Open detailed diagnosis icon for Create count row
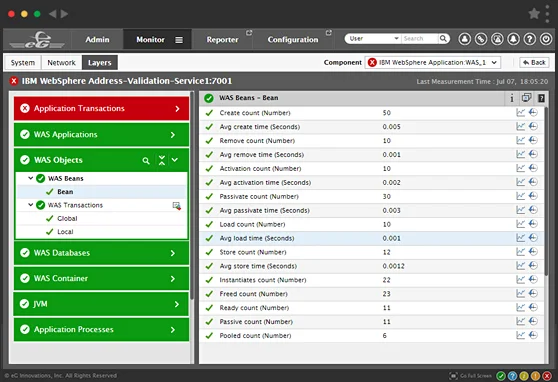This screenshot has height=382, width=558. 533,113
